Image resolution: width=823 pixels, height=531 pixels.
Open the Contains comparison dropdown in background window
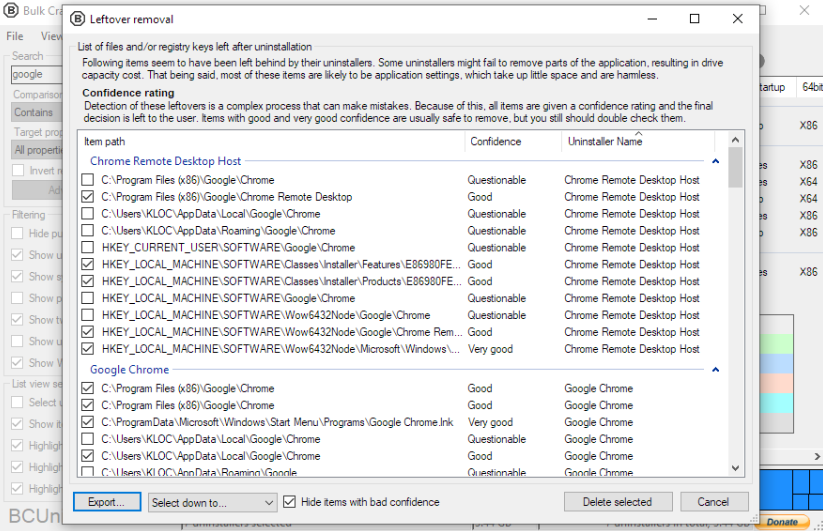click(x=37, y=112)
